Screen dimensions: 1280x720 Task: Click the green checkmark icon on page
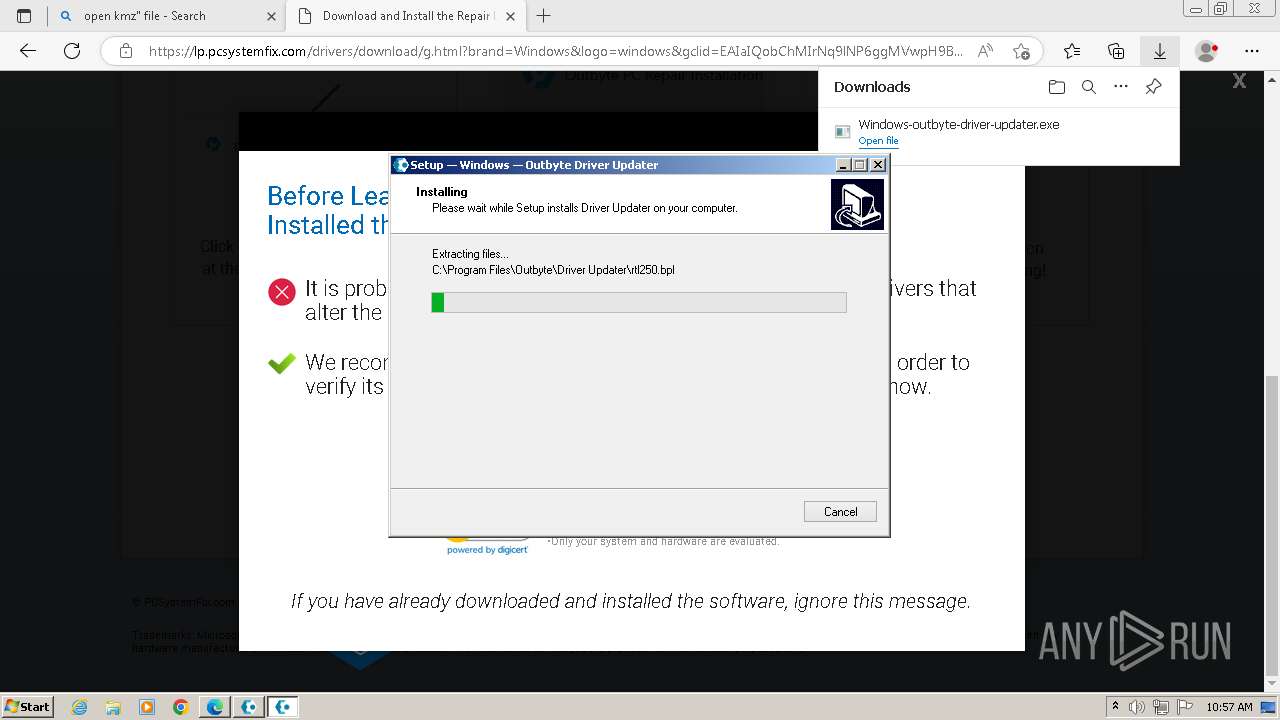tap(282, 364)
